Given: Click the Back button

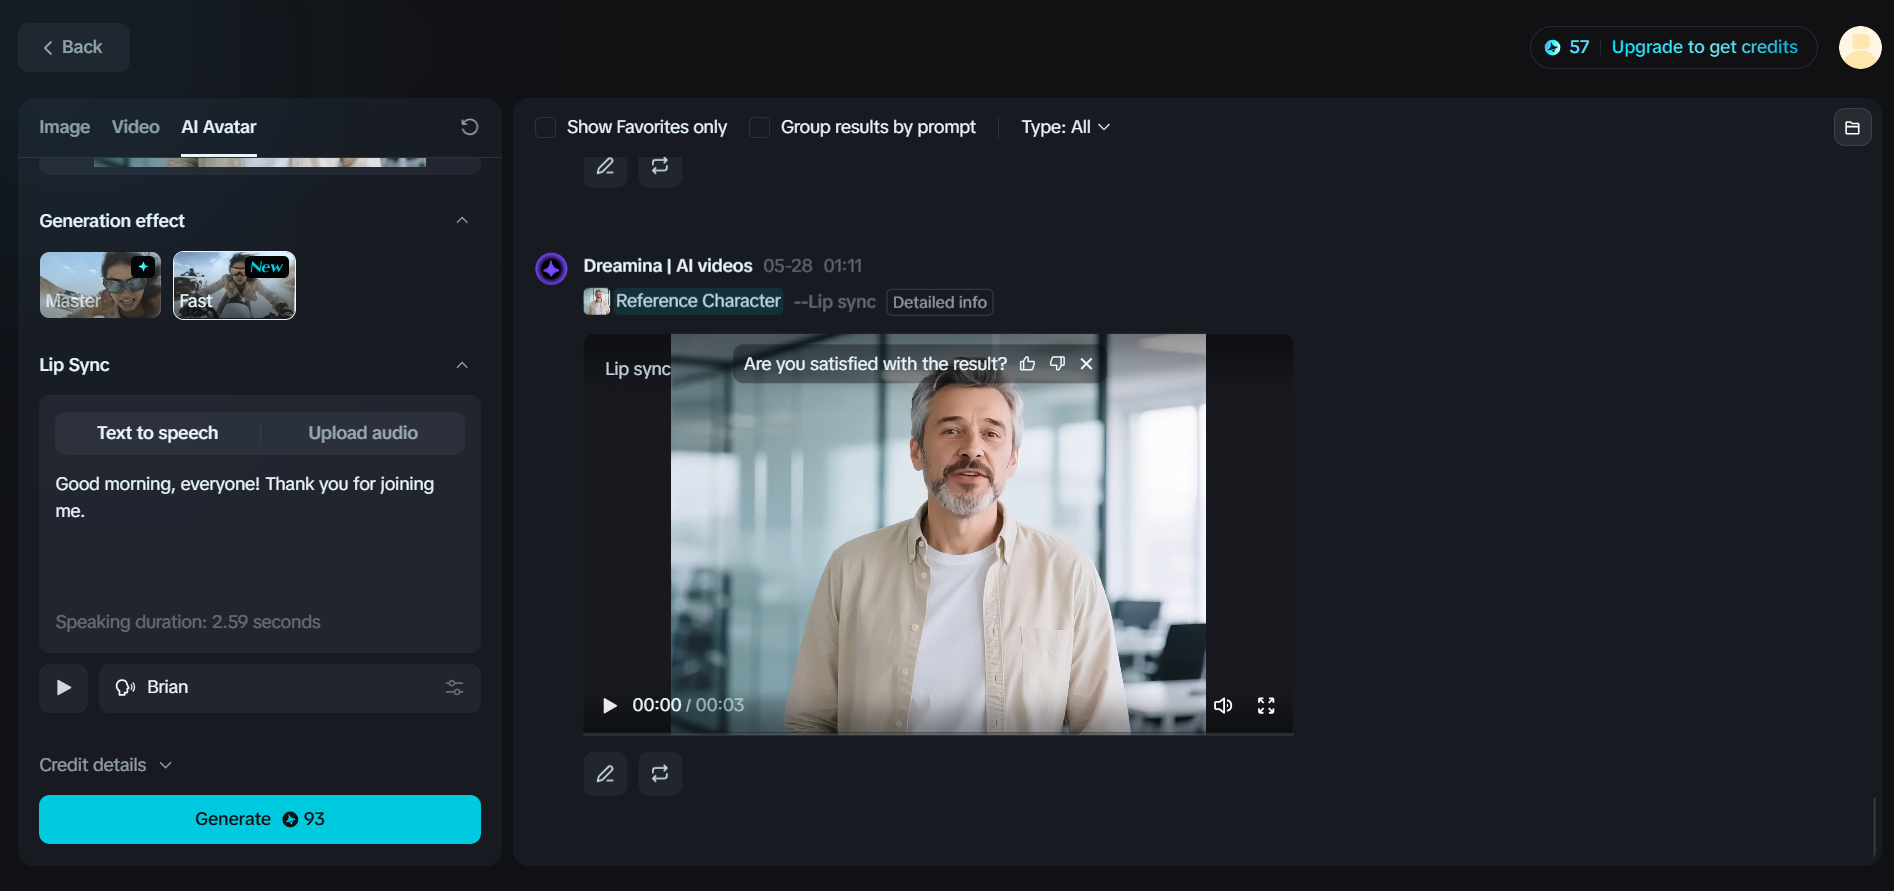Looking at the screenshot, I should click(74, 47).
